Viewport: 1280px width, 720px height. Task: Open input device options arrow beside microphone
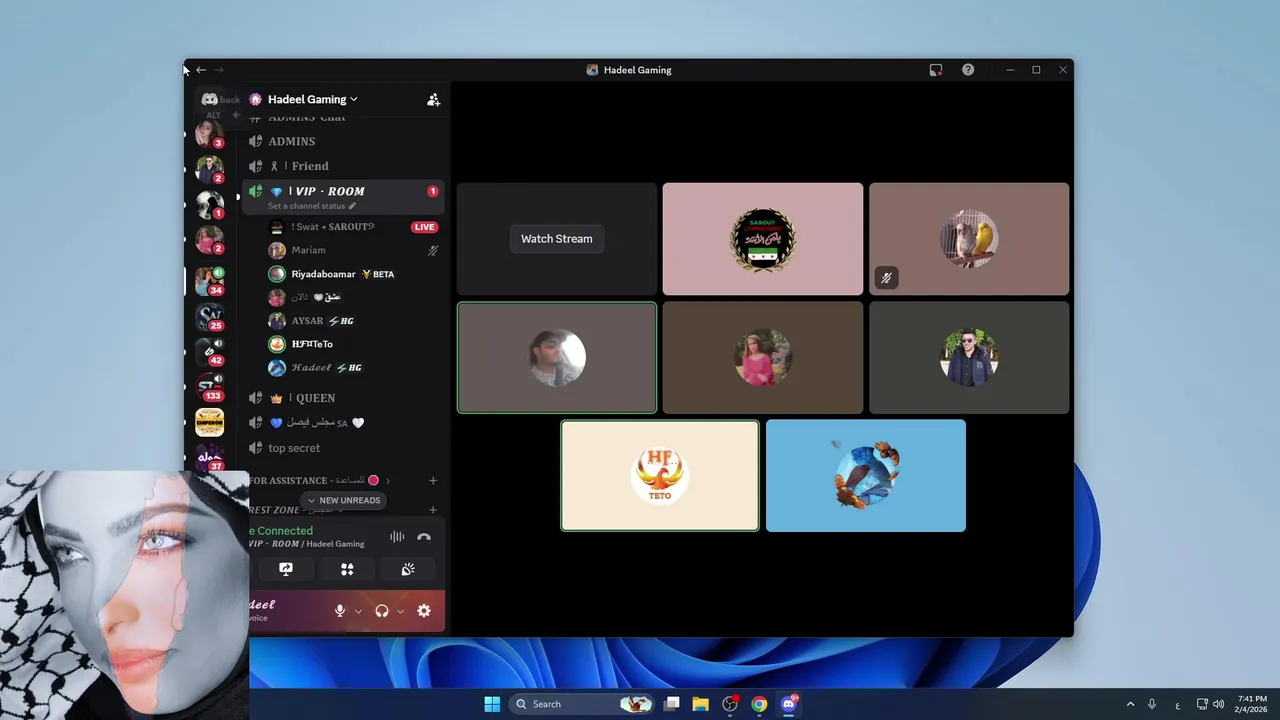[358, 611]
